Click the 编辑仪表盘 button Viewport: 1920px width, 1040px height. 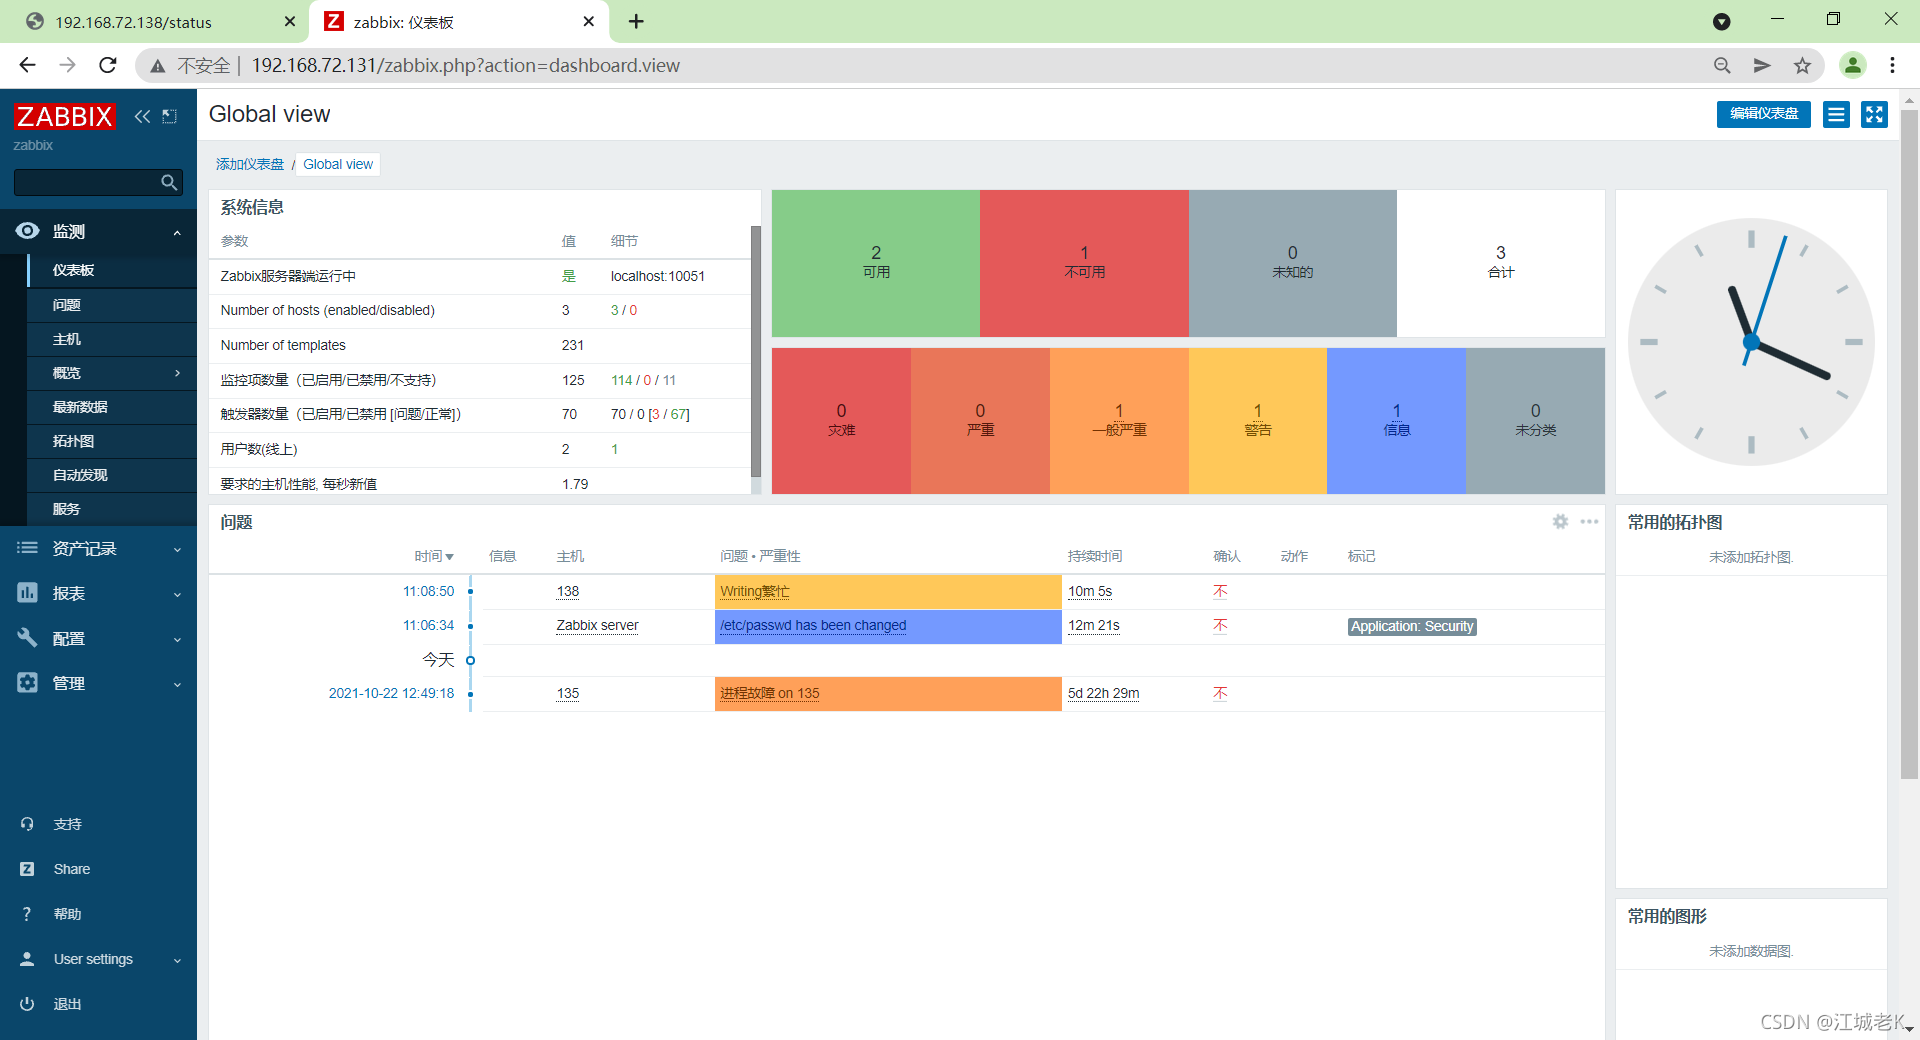click(x=1764, y=114)
